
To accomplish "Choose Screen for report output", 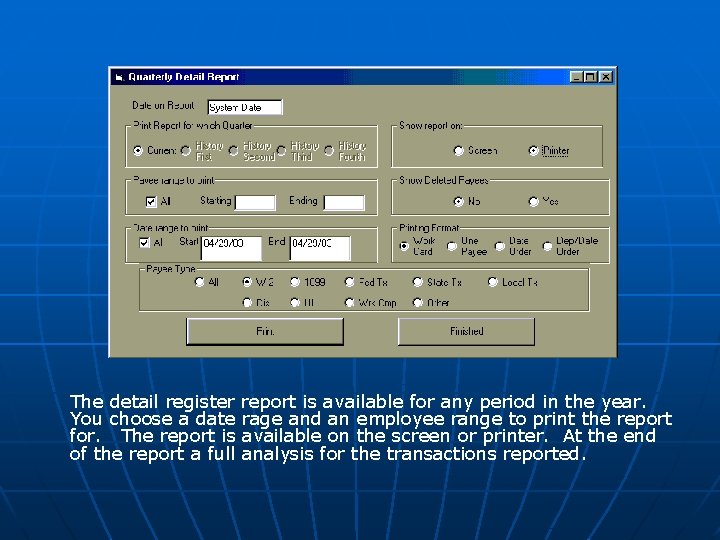I will point(458,151).
